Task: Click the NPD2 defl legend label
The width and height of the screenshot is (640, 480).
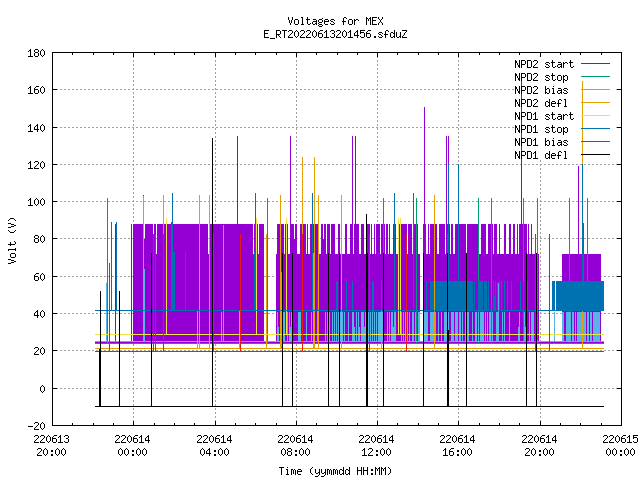Action: point(541,103)
